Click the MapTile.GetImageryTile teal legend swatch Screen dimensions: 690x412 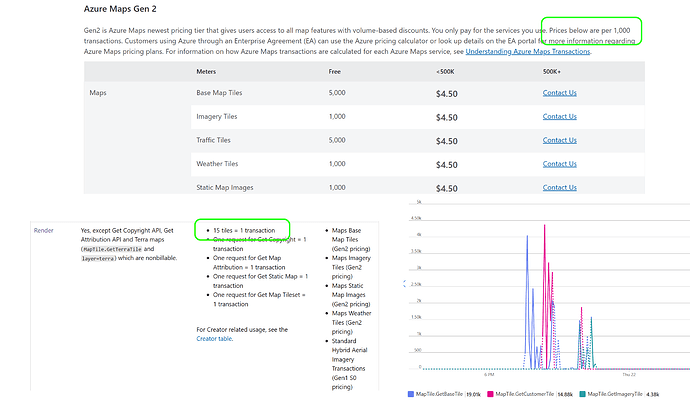(x=583, y=394)
